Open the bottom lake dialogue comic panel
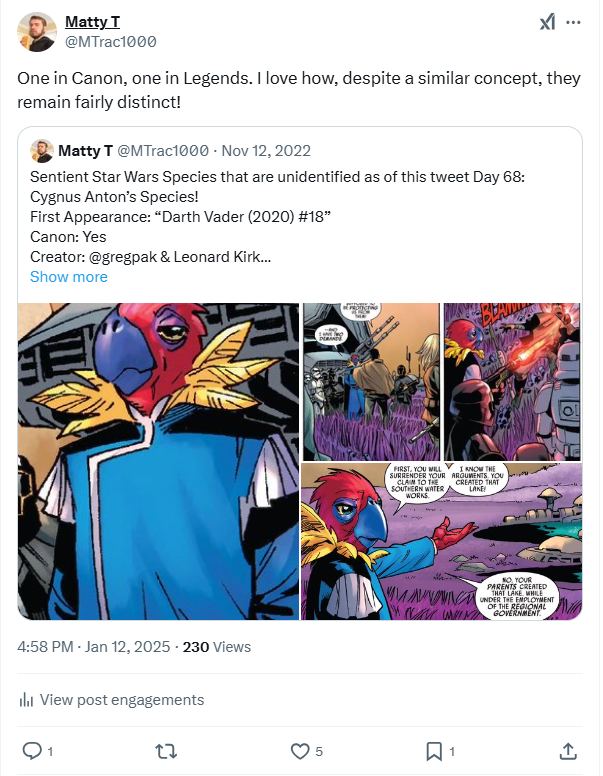Image resolution: width=603 pixels, height=776 pixels. (x=442, y=541)
